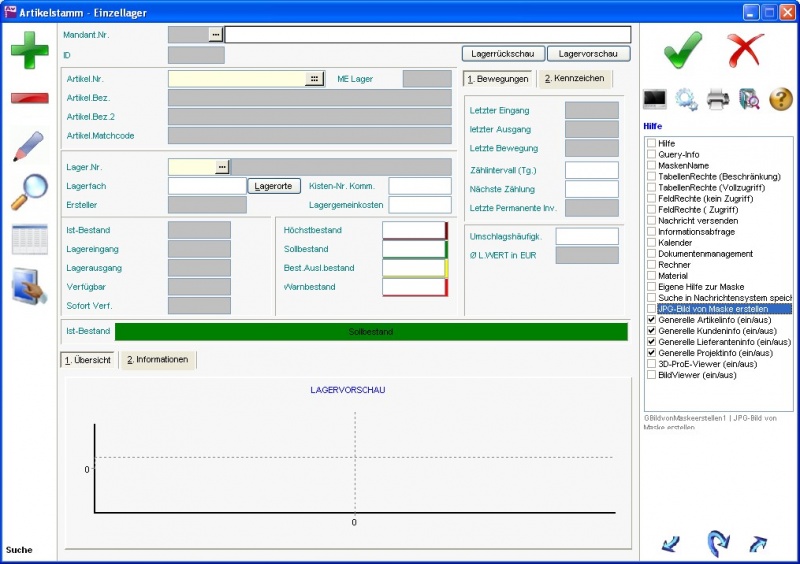Click the Lagerfach input field

click(206, 186)
